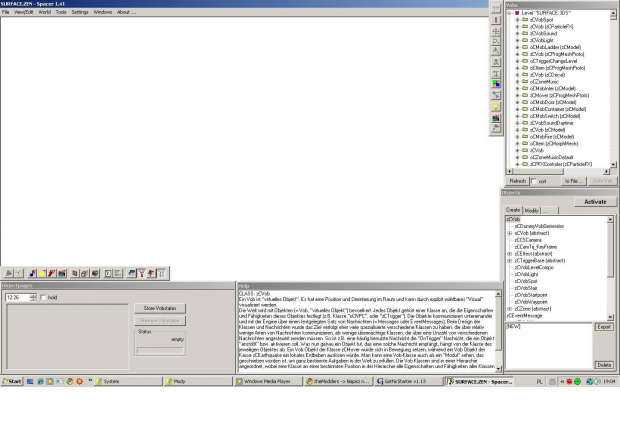
Task: Expand the zCVobSpot folder in Vobs tree
Action: (517, 20)
